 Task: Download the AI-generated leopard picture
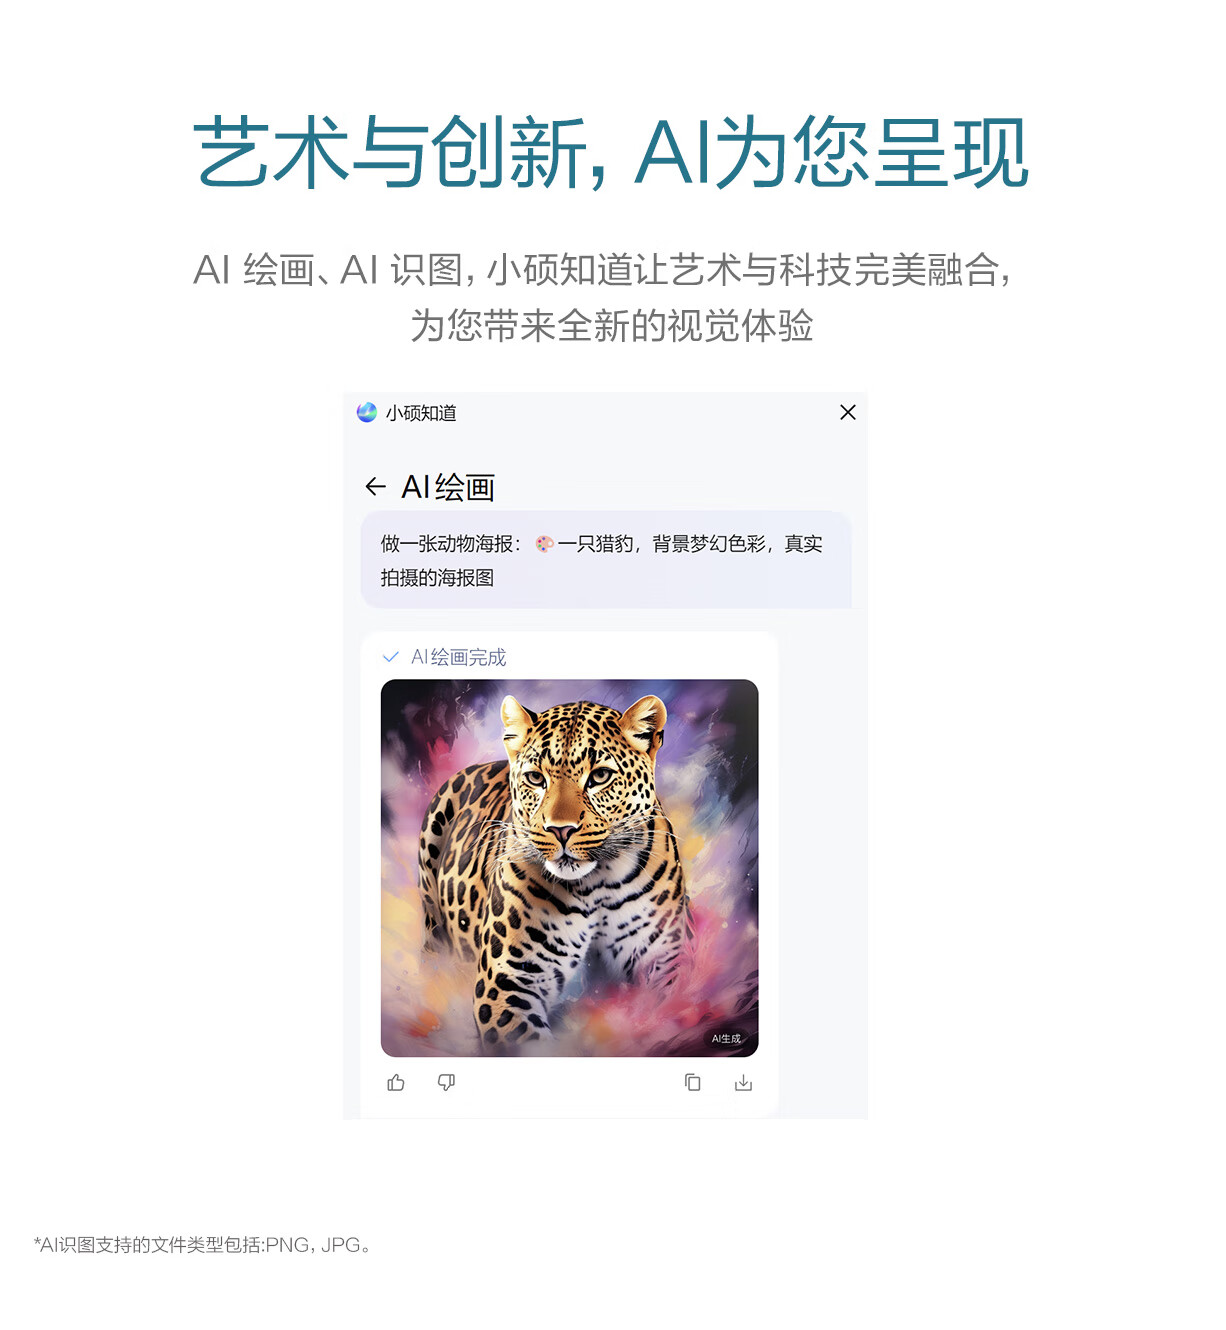(743, 1082)
